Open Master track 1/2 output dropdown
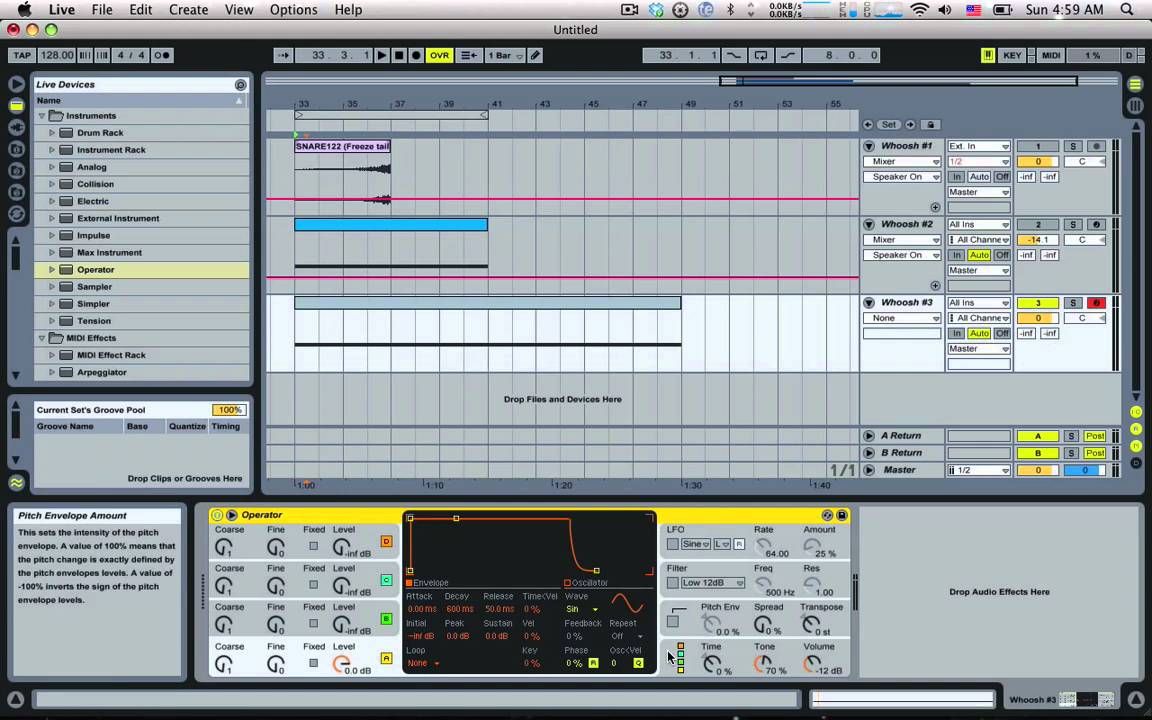Screen dimensions: 1152x720 pyautogui.click(x=979, y=470)
